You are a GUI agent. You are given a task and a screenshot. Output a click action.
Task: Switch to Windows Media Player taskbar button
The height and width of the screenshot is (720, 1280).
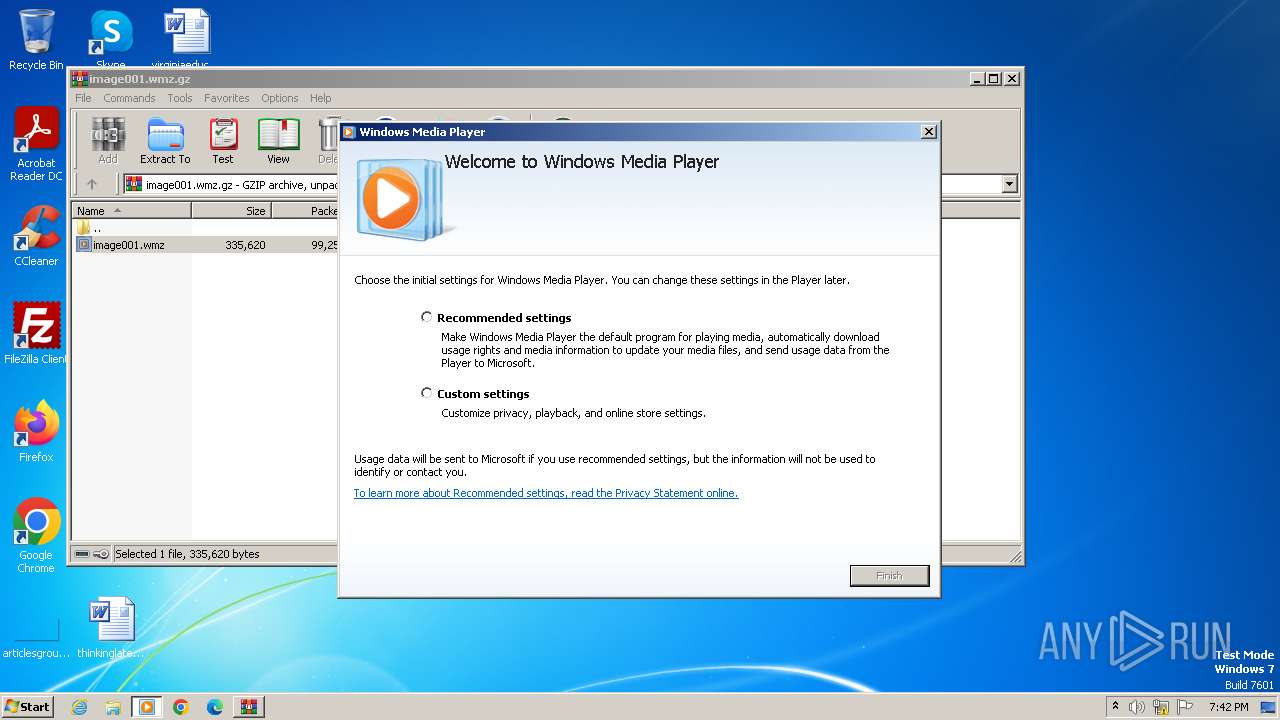click(x=147, y=707)
